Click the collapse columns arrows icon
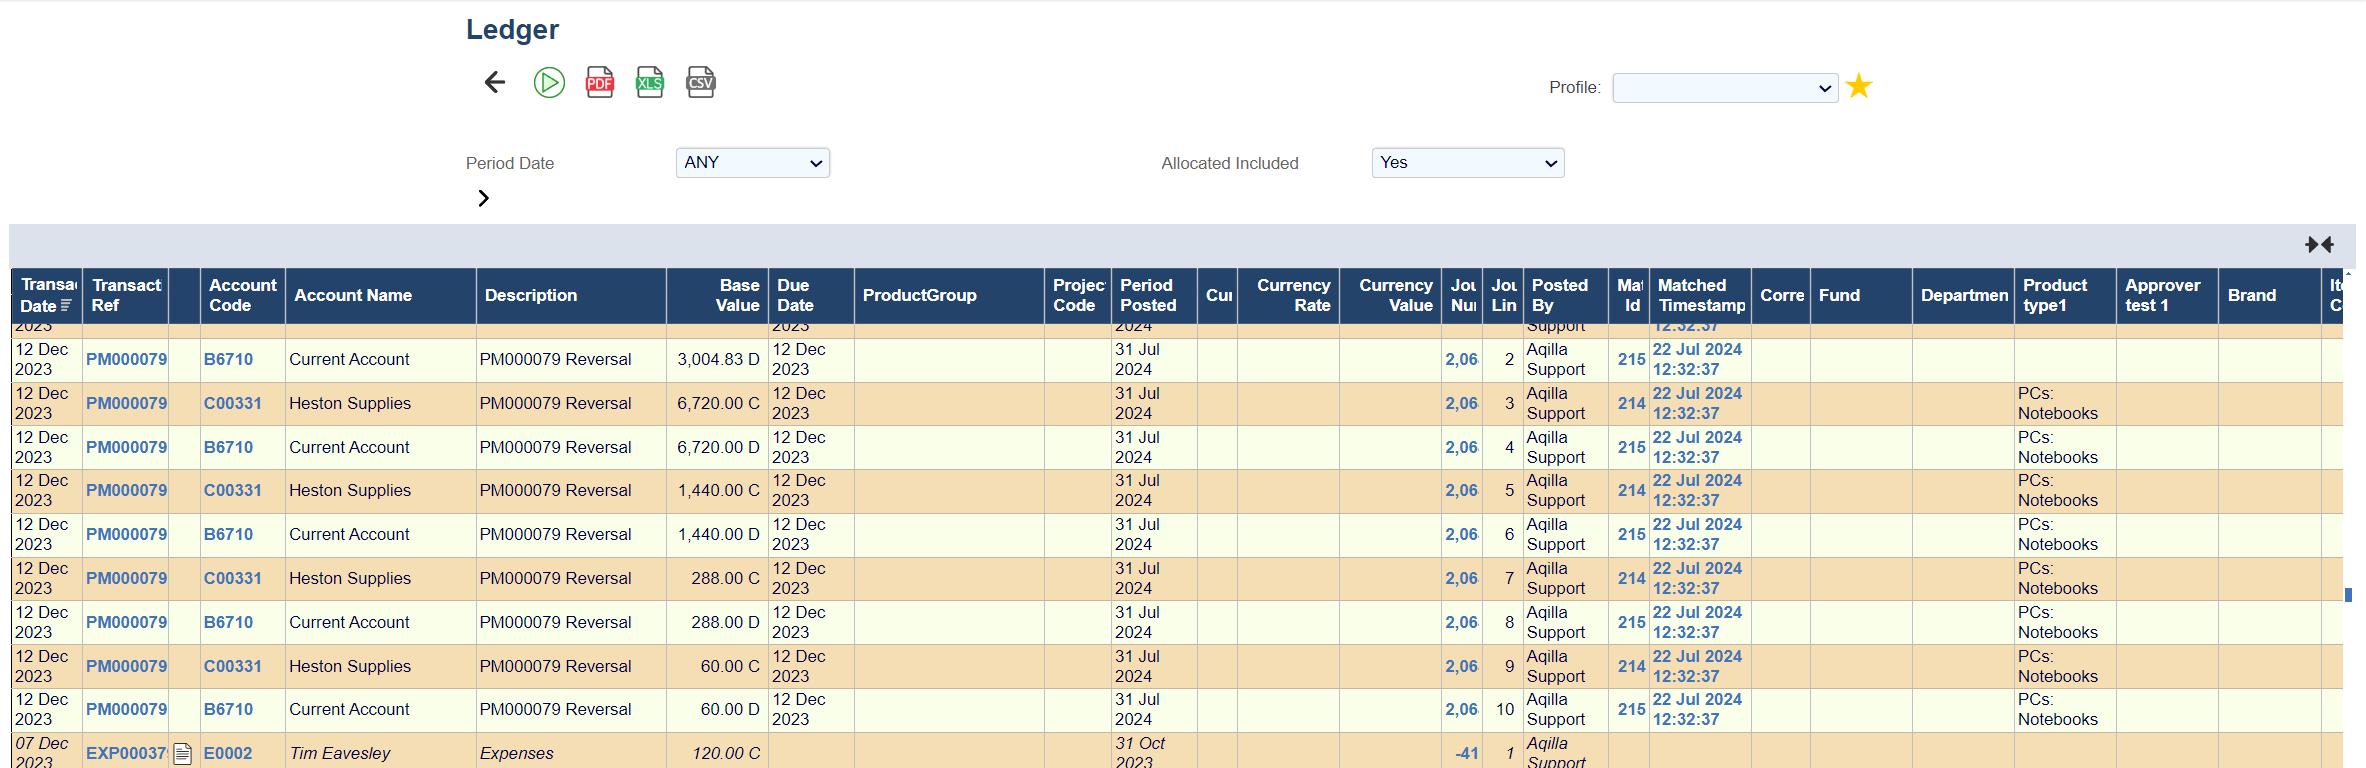The image size is (2366, 768). (x=2319, y=245)
